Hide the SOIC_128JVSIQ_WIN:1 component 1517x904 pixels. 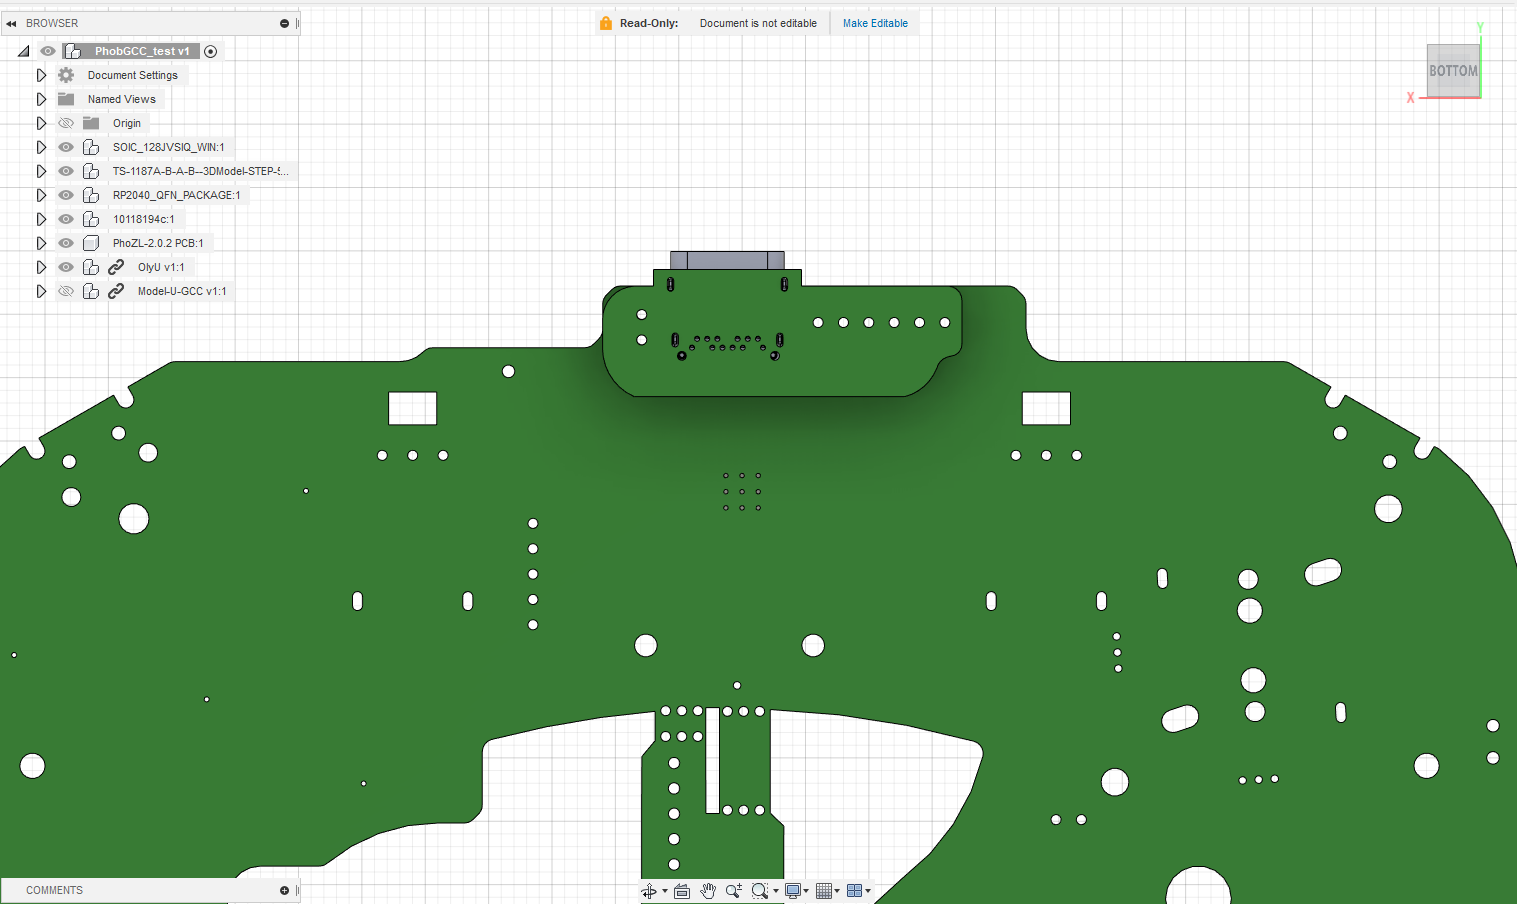(x=66, y=147)
